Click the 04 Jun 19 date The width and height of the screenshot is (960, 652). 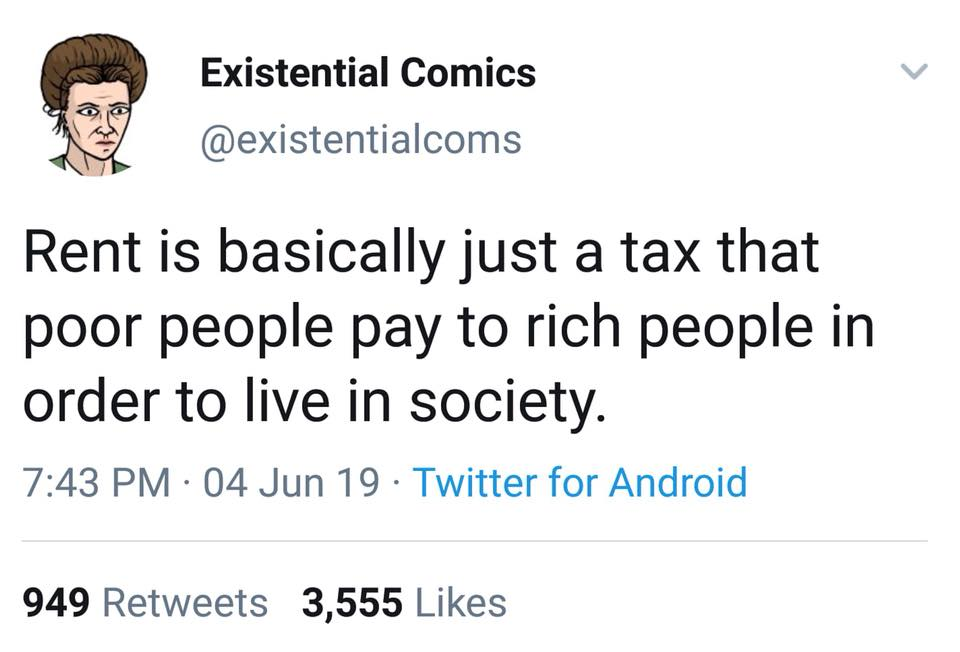pyautogui.click(x=291, y=483)
